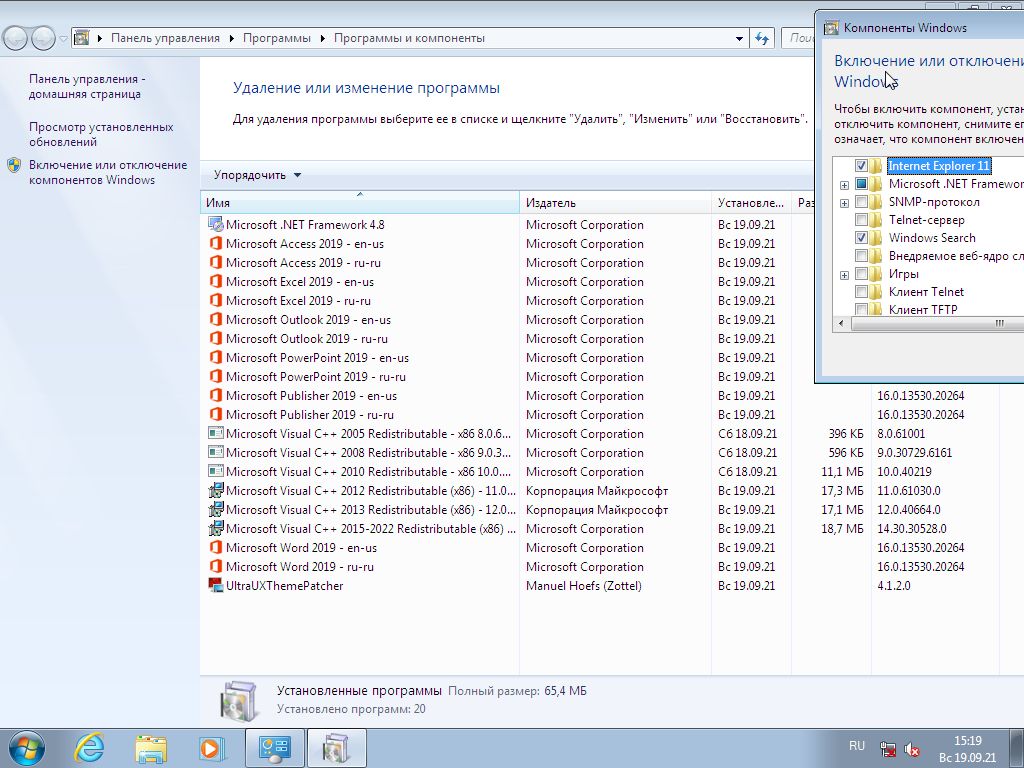
Task: Enable the Telnet-сервер component checkbox
Action: coord(861,220)
